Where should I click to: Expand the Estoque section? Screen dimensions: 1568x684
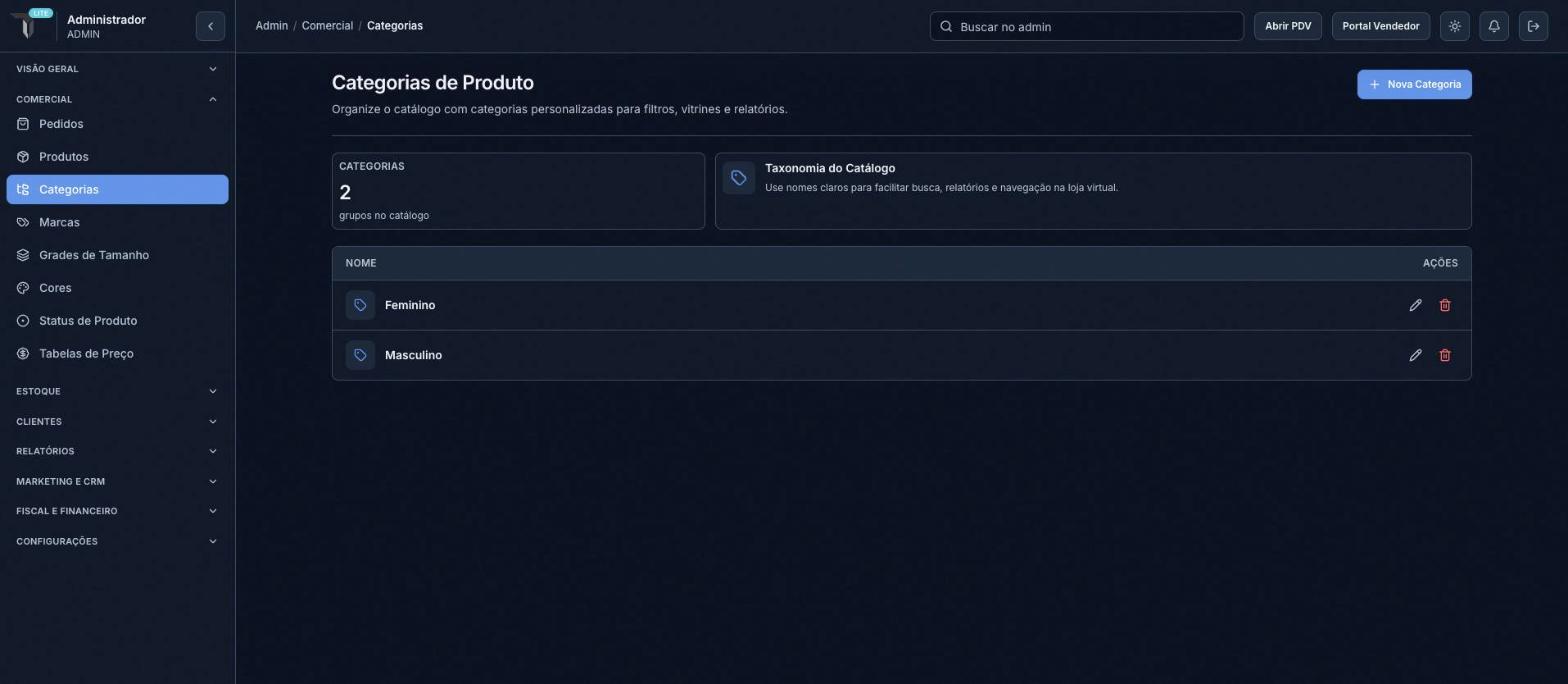(x=117, y=391)
